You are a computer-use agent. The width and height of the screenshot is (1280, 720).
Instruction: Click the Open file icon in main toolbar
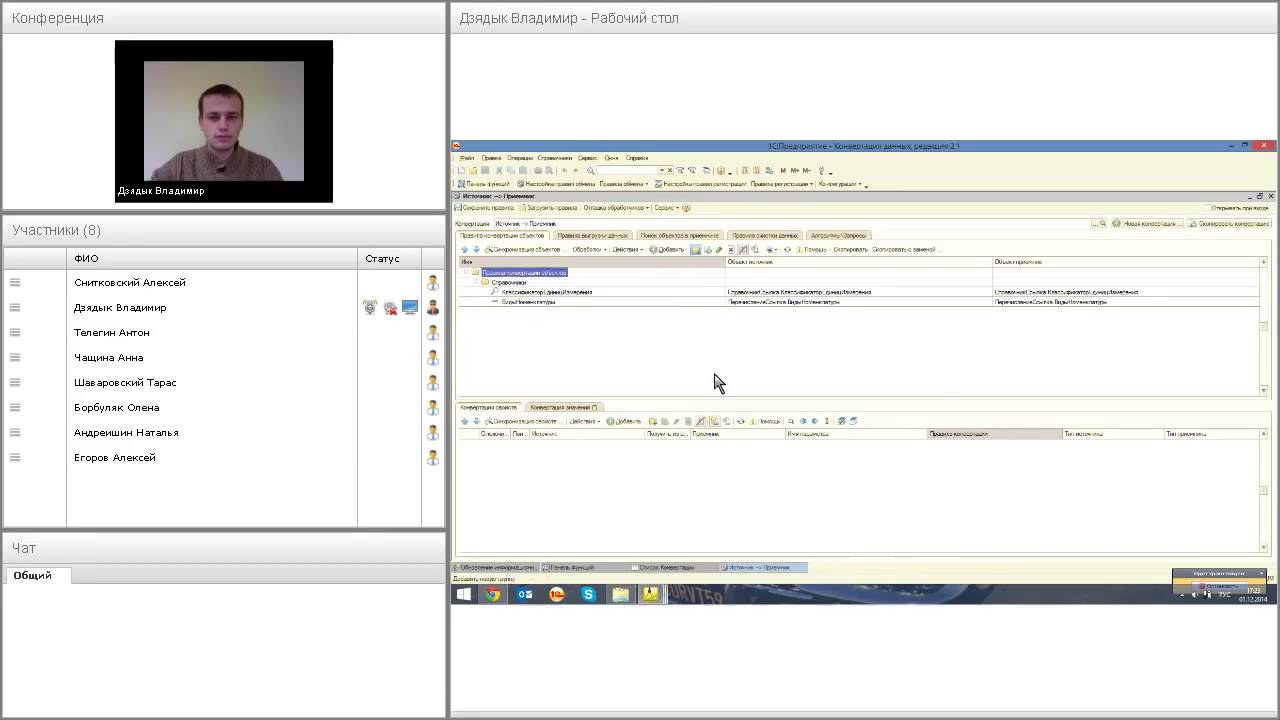click(x=473, y=170)
